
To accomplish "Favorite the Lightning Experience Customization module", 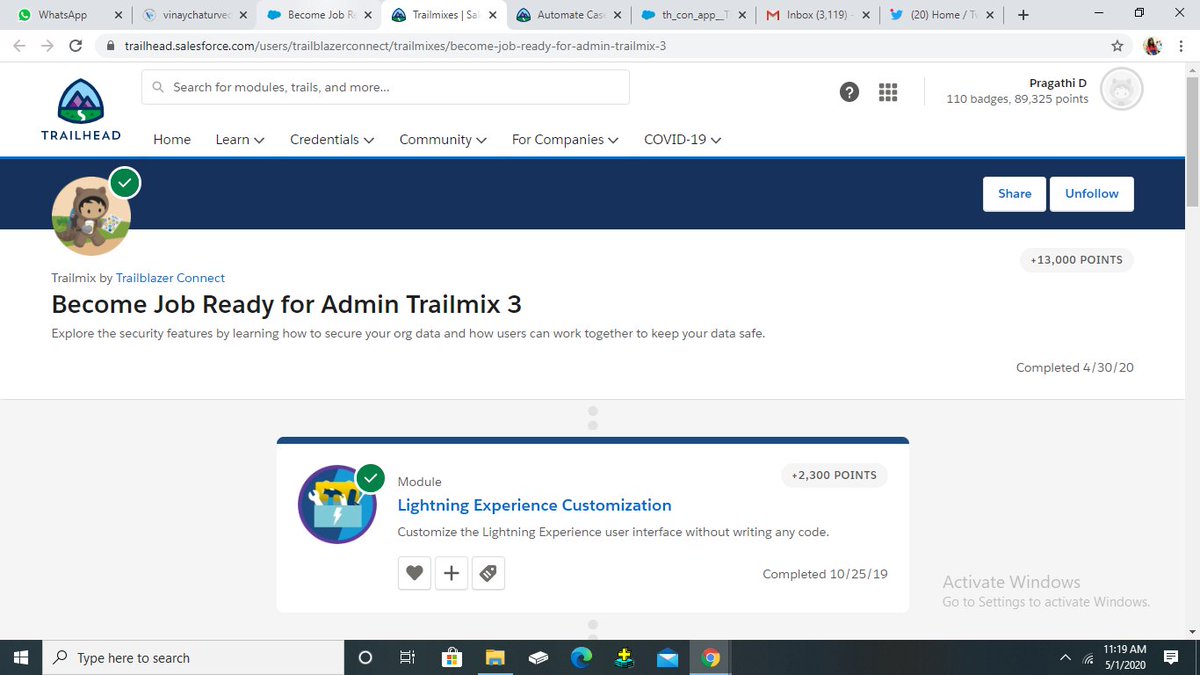I will coord(414,573).
